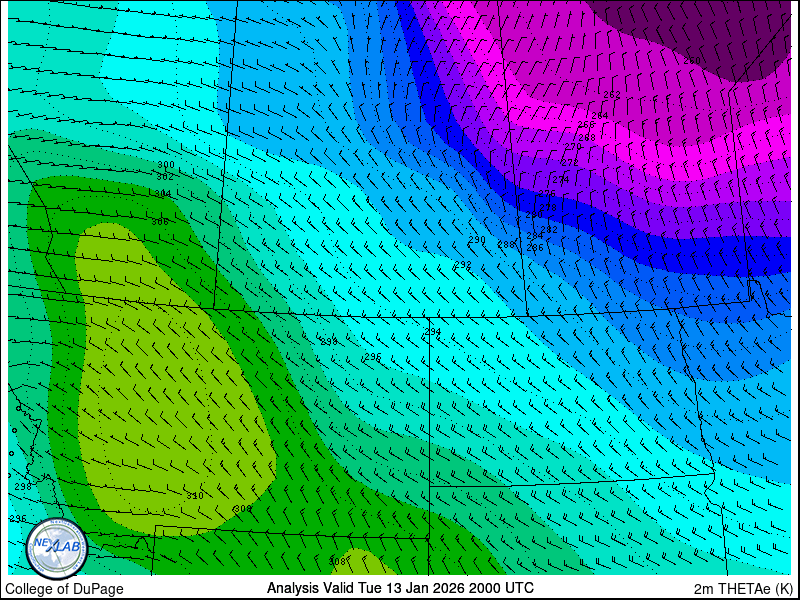This screenshot has height=600, width=800.
Task: Select the 304 contour label
Action: [163, 193]
